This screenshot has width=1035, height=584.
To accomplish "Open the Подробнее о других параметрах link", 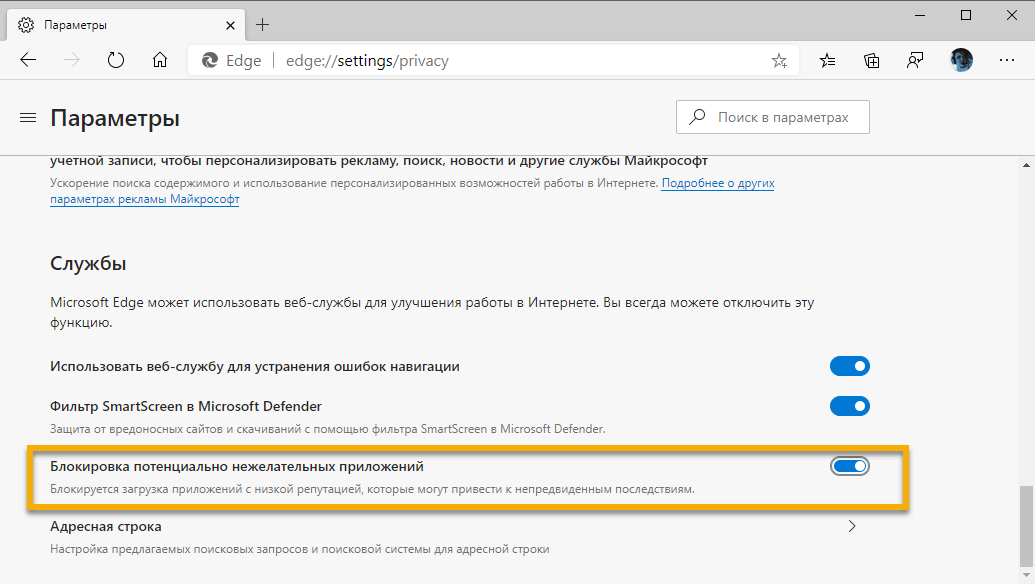I will [717, 184].
